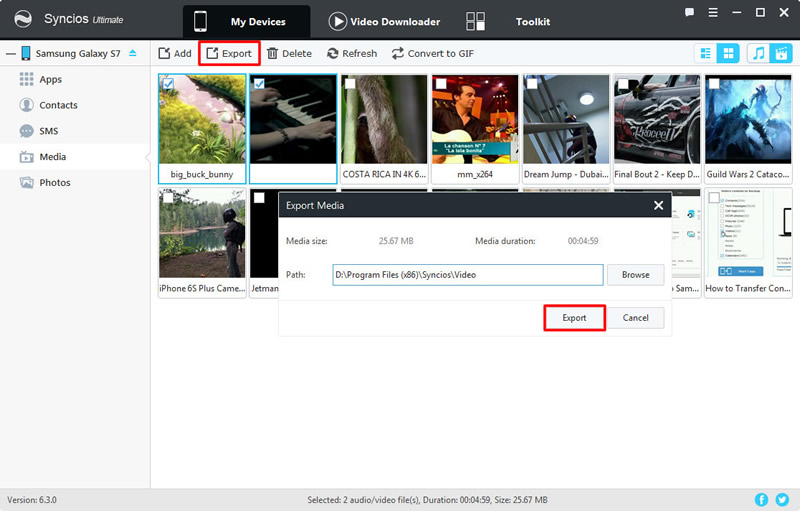Switch to list view icon
This screenshot has width=800, height=511.
coord(706,53)
